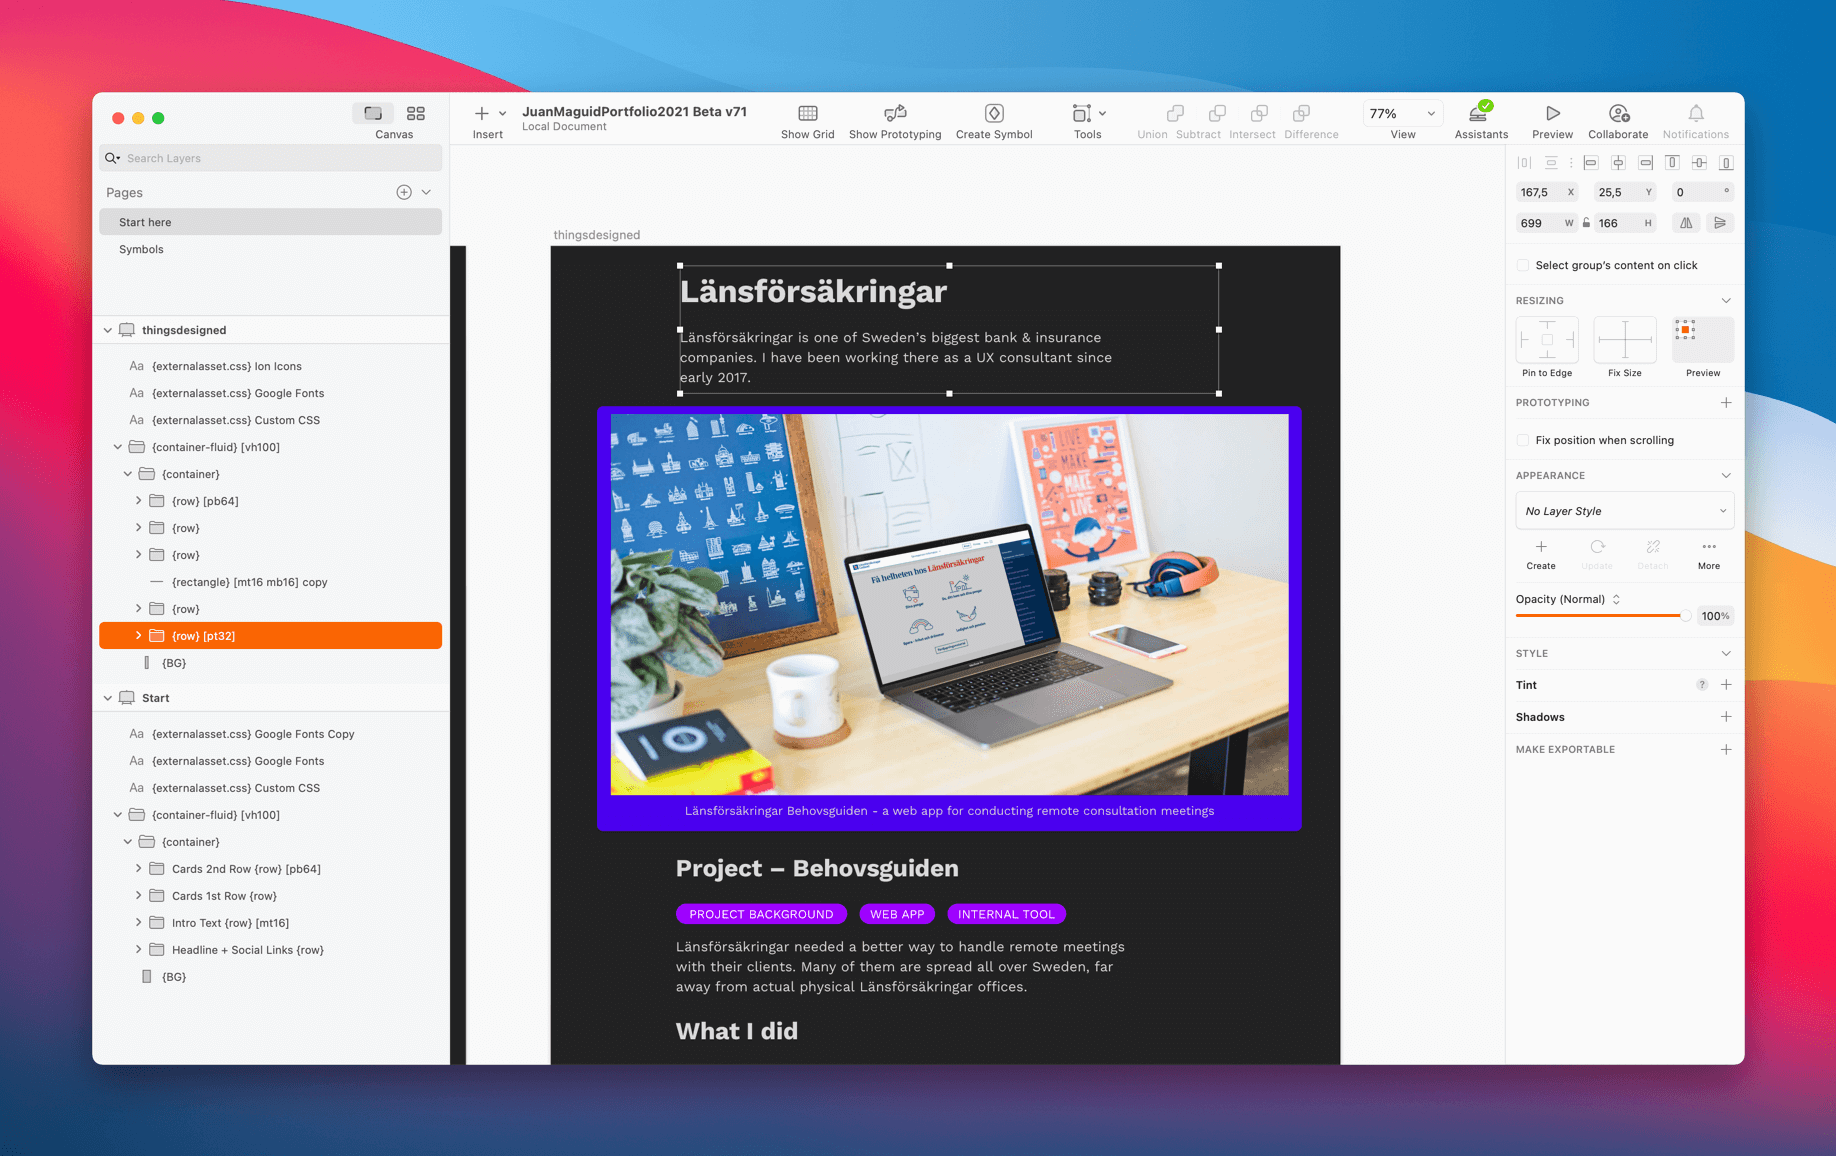
Task: Click the Union boolean icon
Action: pyautogui.click(x=1175, y=113)
